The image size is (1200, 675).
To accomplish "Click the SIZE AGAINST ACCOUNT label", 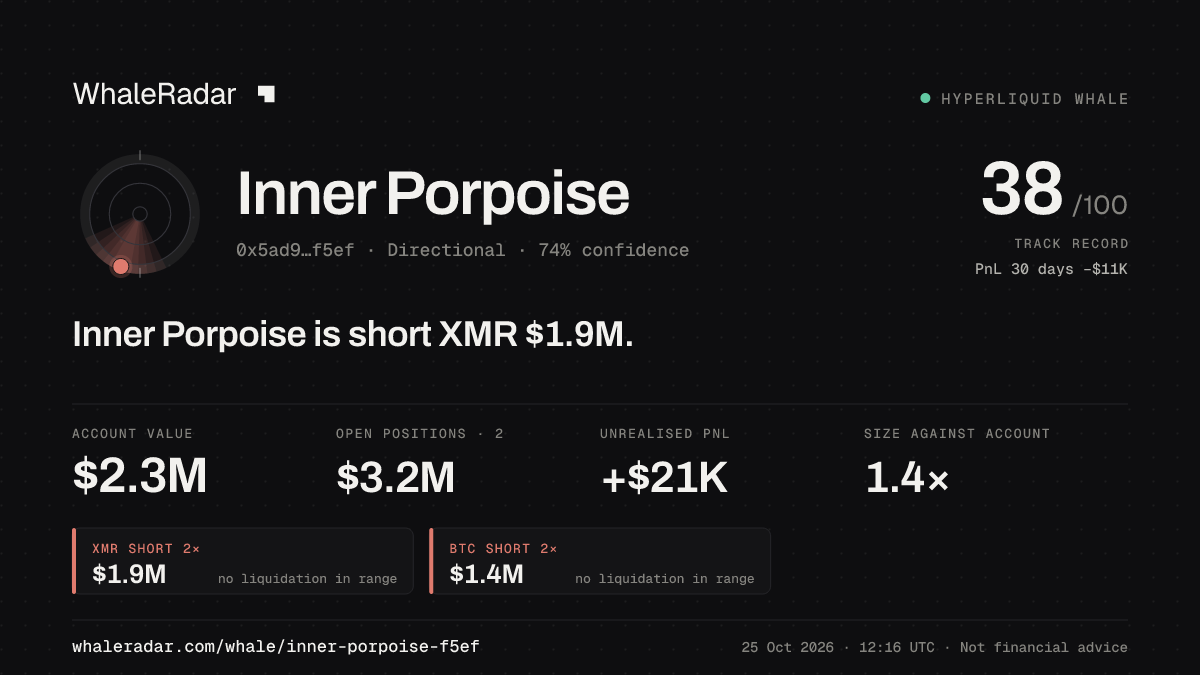I will [957, 434].
